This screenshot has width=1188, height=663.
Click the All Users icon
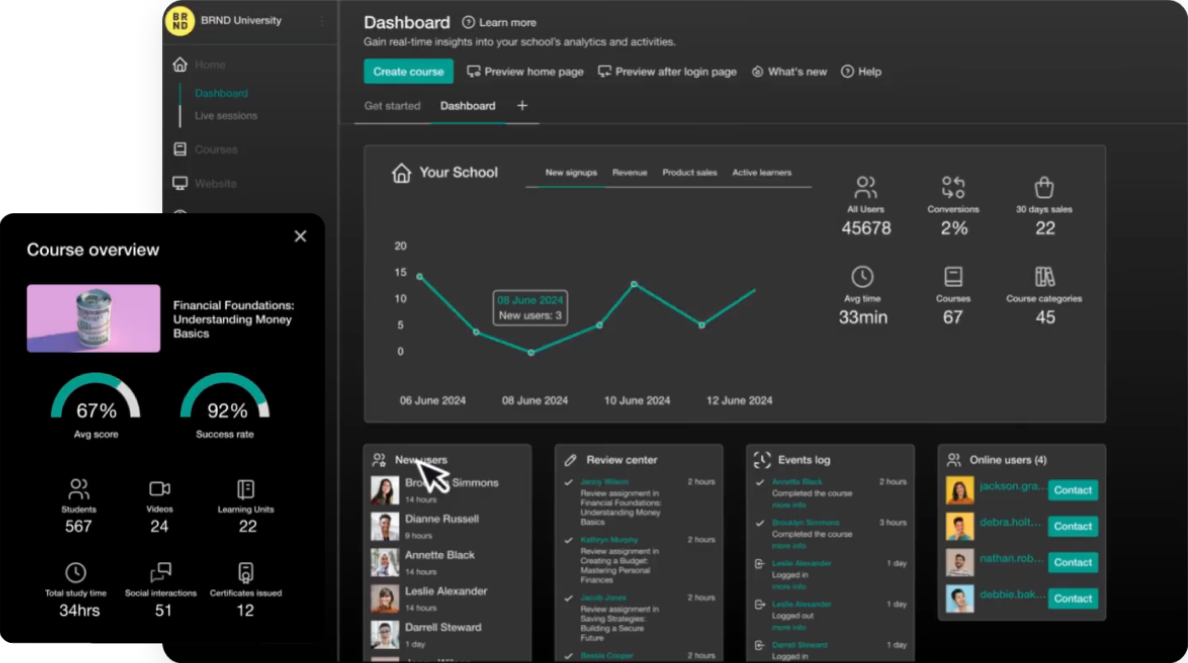865,187
